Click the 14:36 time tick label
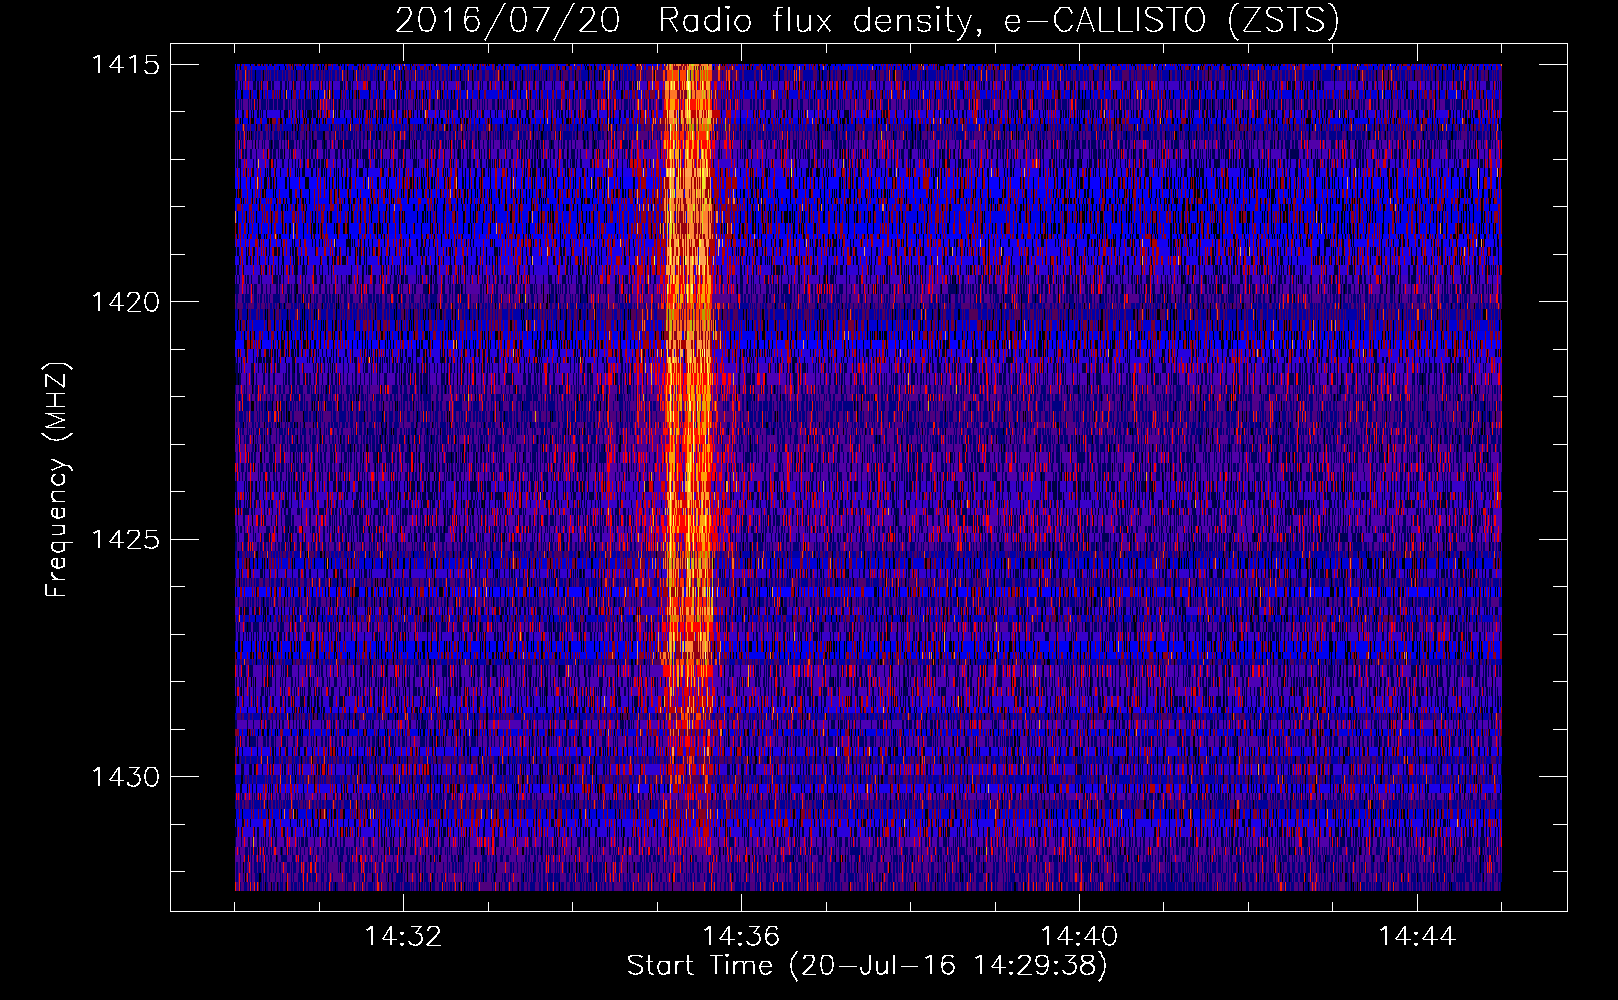 click(741, 937)
